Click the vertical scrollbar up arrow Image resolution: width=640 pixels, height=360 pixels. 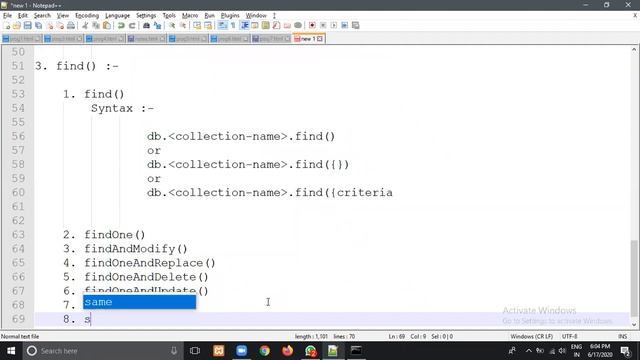pyautogui.click(x=634, y=50)
